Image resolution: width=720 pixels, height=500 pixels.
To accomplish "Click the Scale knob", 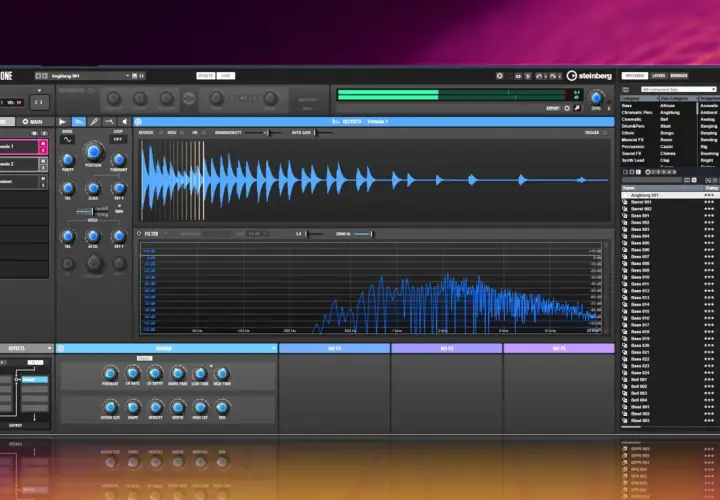I will pyautogui.click(x=93, y=188).
